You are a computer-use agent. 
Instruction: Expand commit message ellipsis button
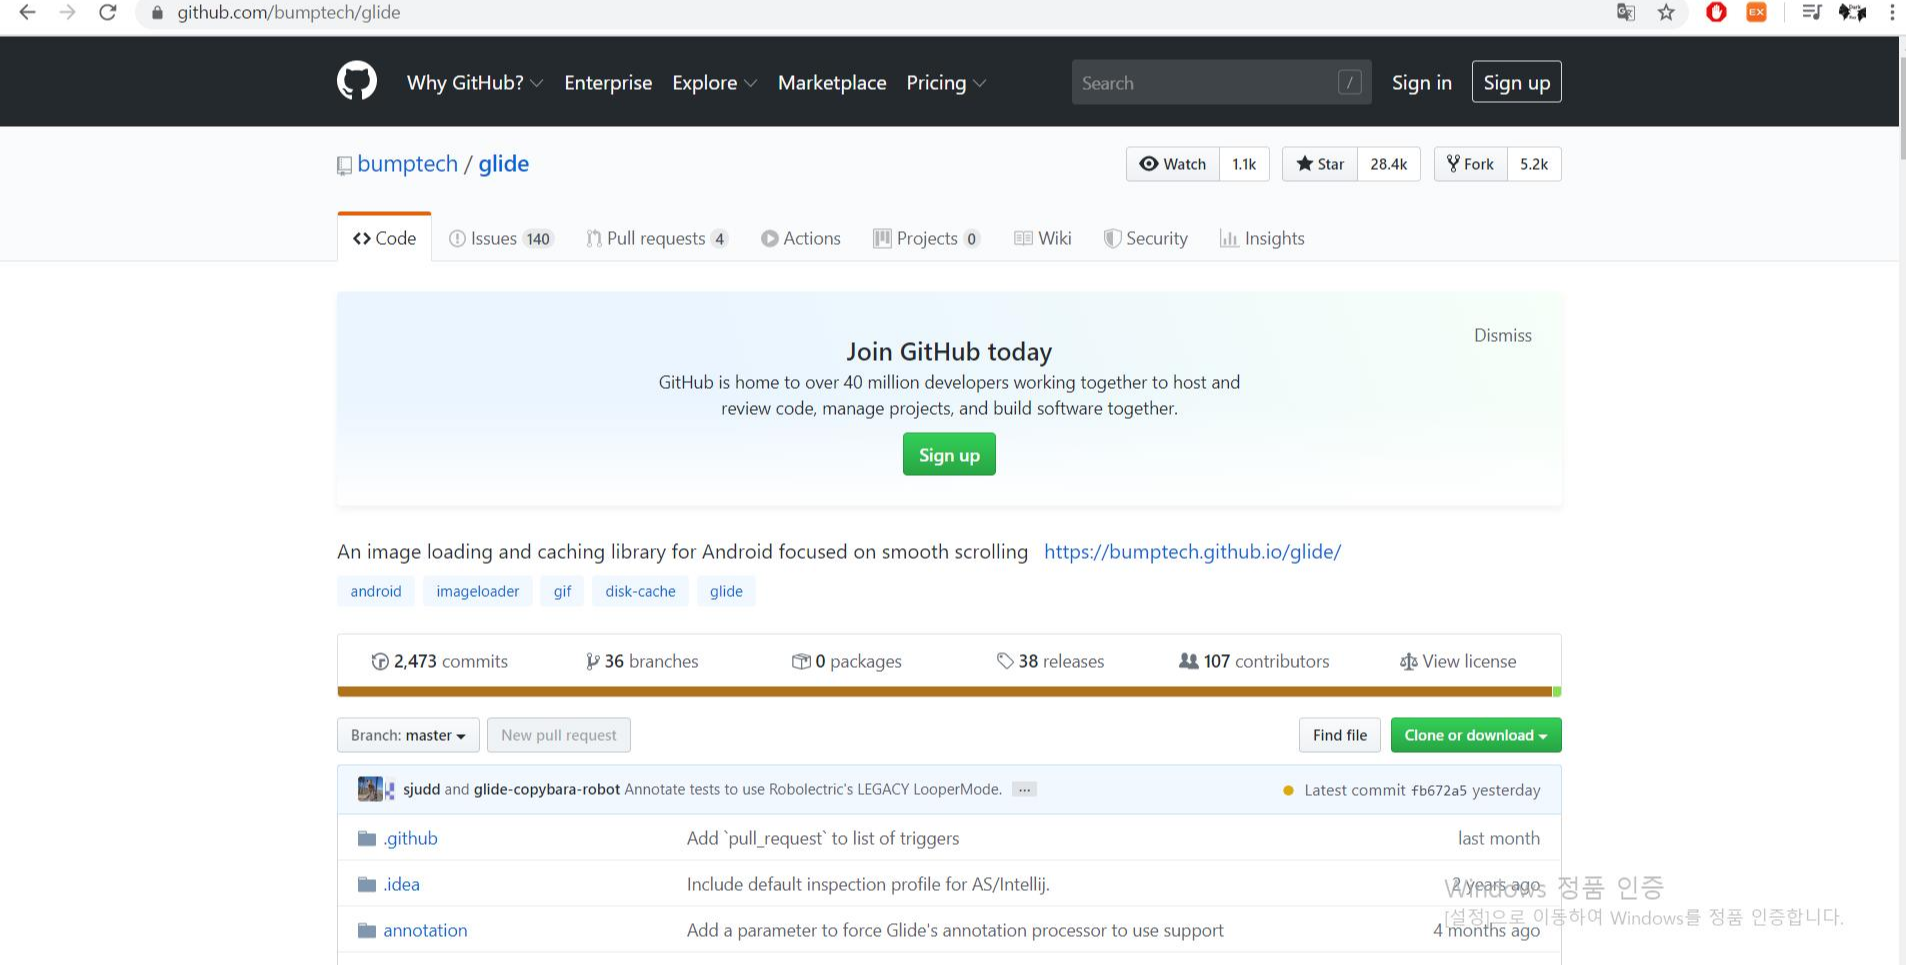coord(1024,789)
